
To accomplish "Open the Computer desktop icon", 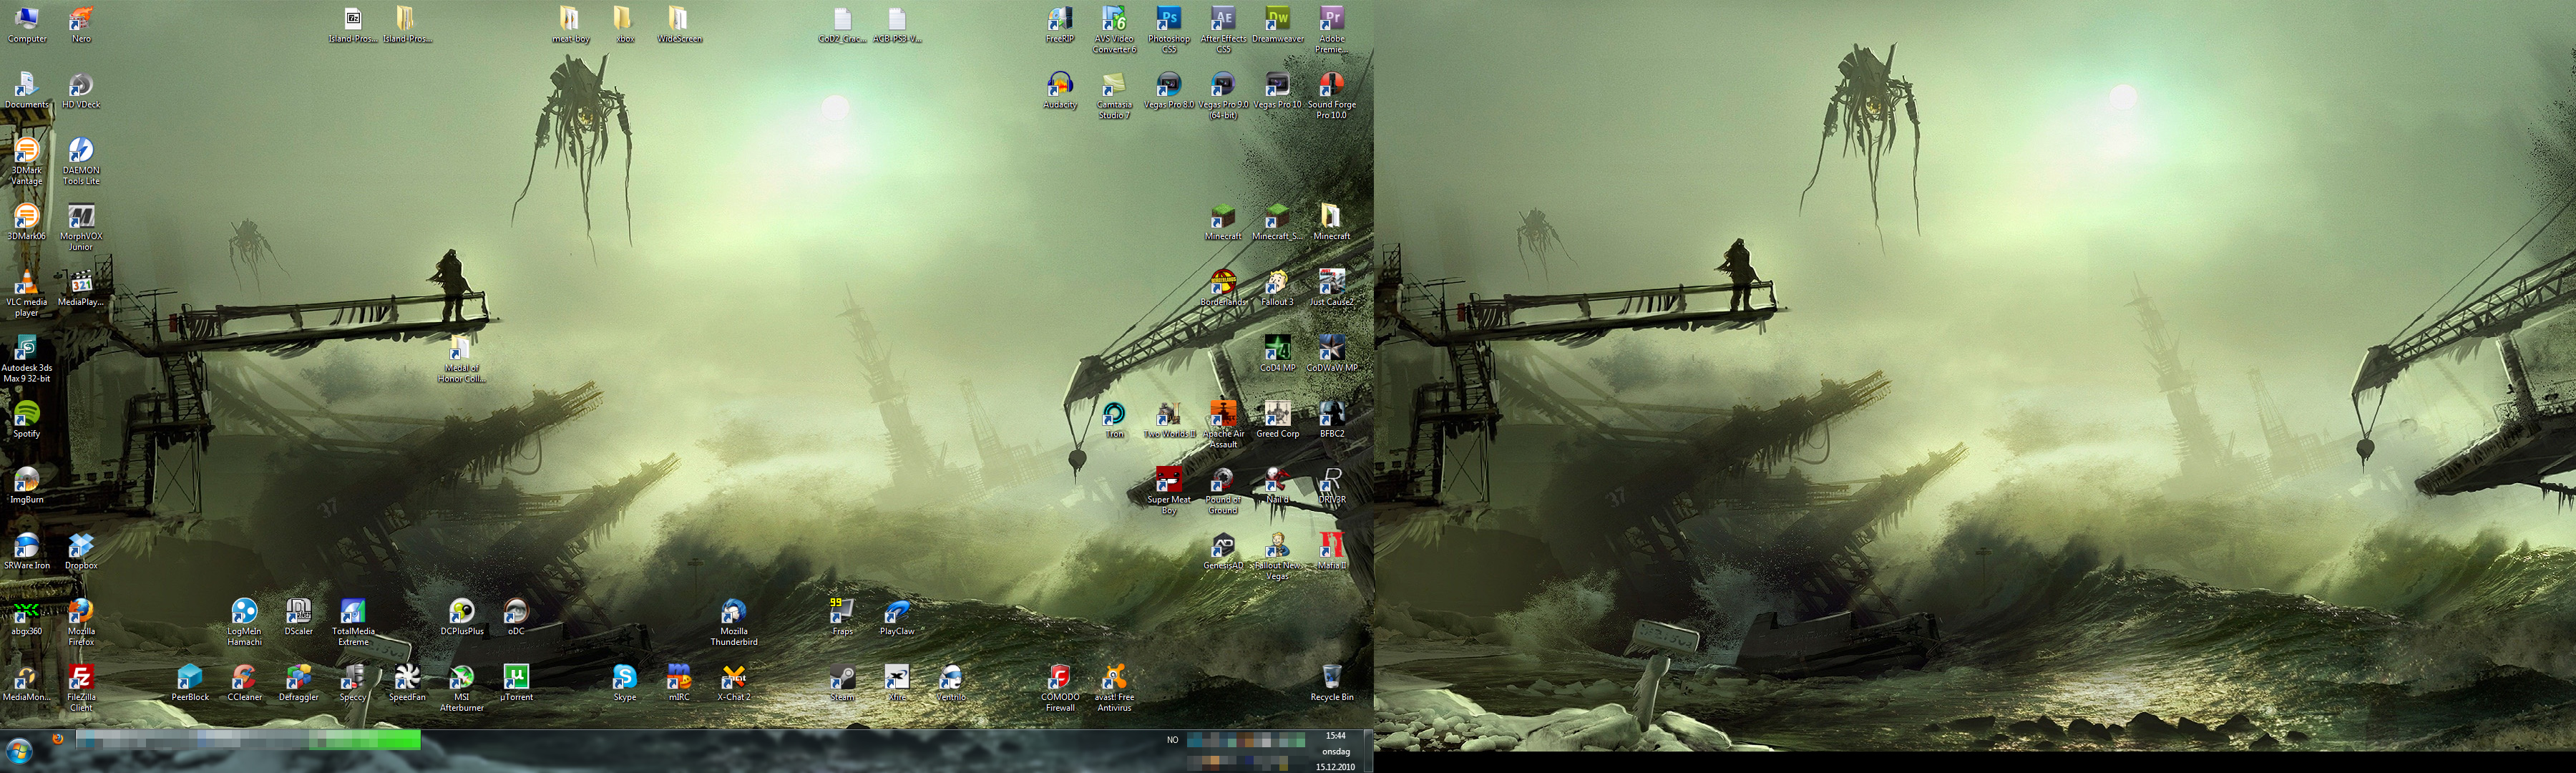I will [x=27, y=24].
